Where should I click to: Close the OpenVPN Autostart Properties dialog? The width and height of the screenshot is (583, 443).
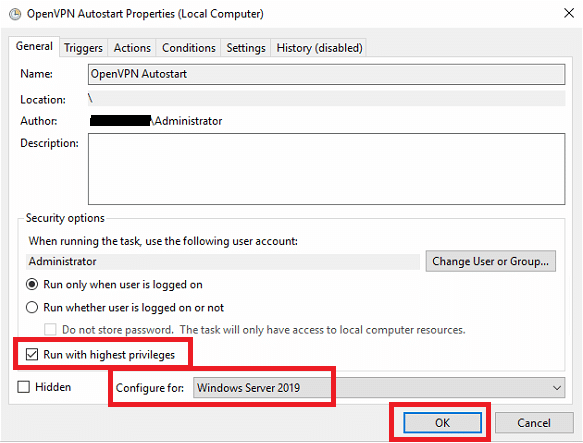[x=569, y=13]
